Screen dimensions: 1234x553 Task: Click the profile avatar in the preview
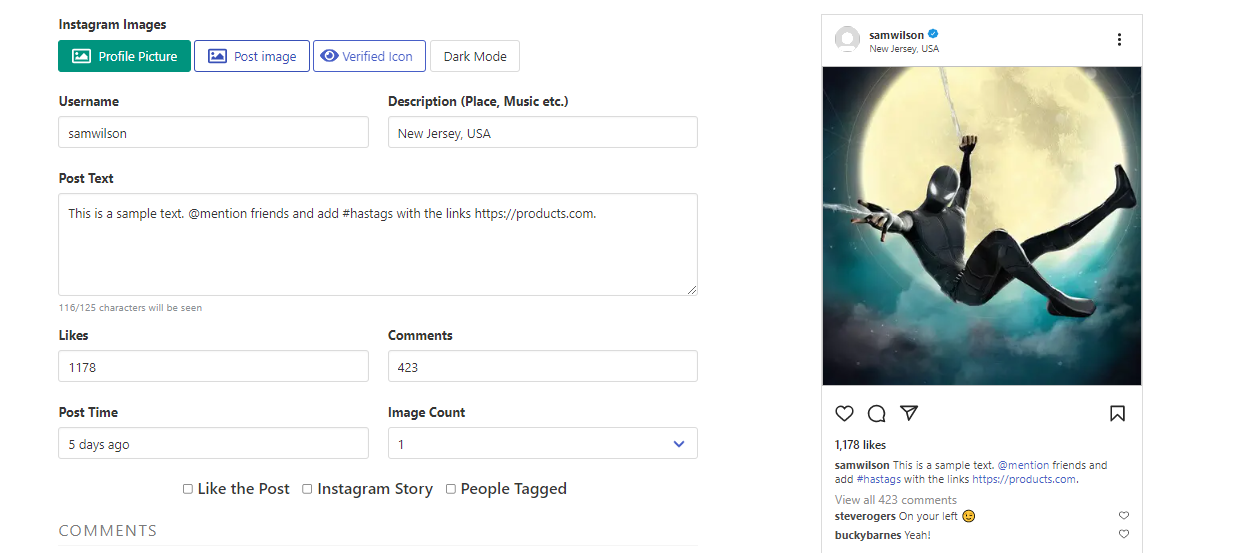coord(847,40)
